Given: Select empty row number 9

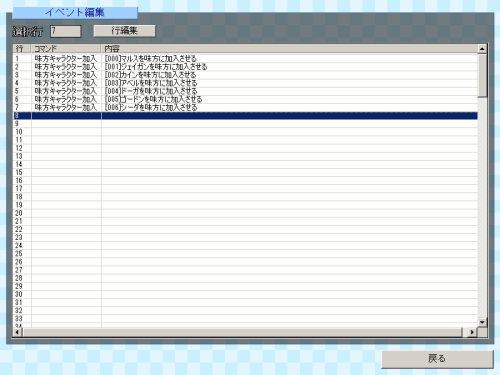Looking at the screenshot, I should (x=245, y=124).
